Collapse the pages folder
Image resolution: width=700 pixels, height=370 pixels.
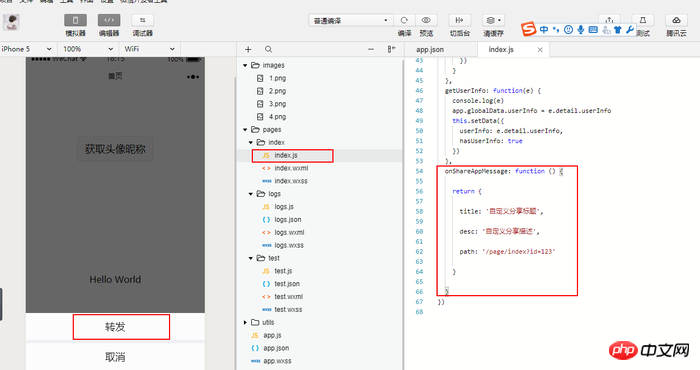pos(245,130)
